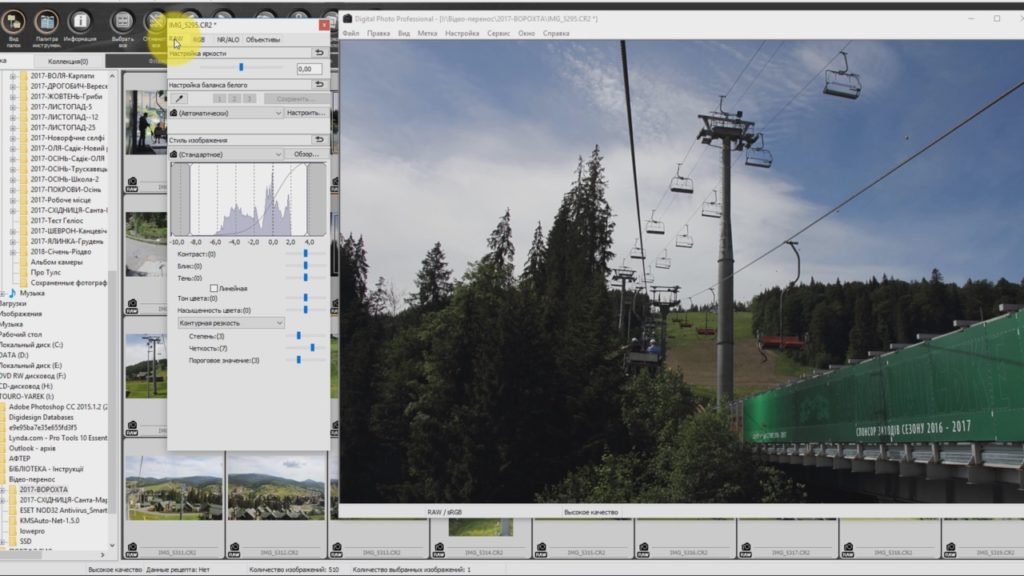Expand the 2017-ПОКРОВИ-Осінь folder
The width and height of the screenshot is (1024, 576).
12,189
